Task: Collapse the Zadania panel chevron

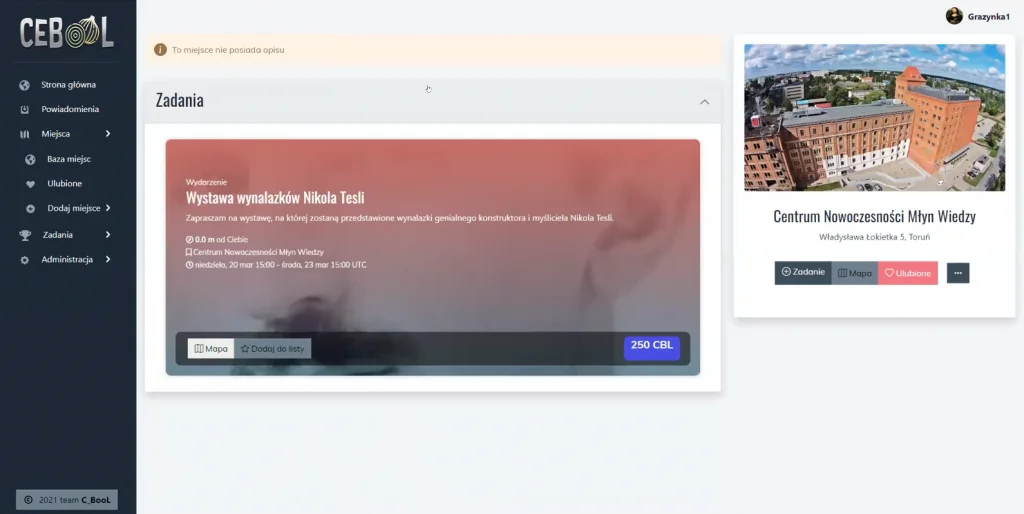Action: [705, 102]
